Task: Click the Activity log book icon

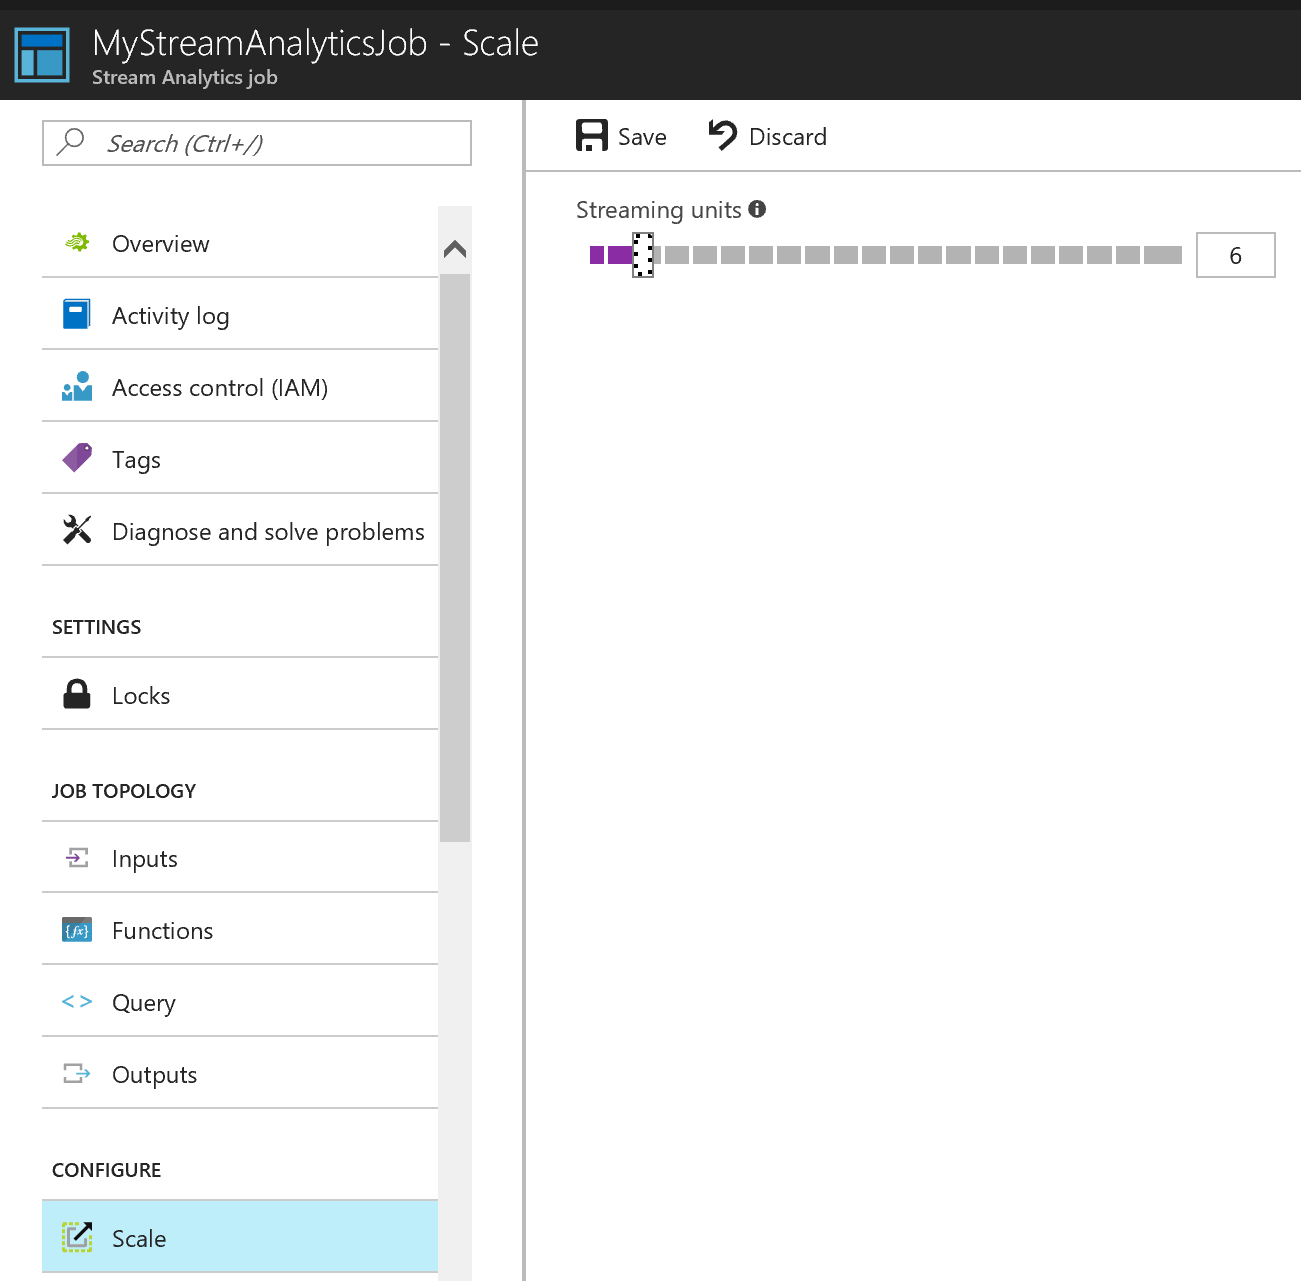Action: tap(77, 314)
